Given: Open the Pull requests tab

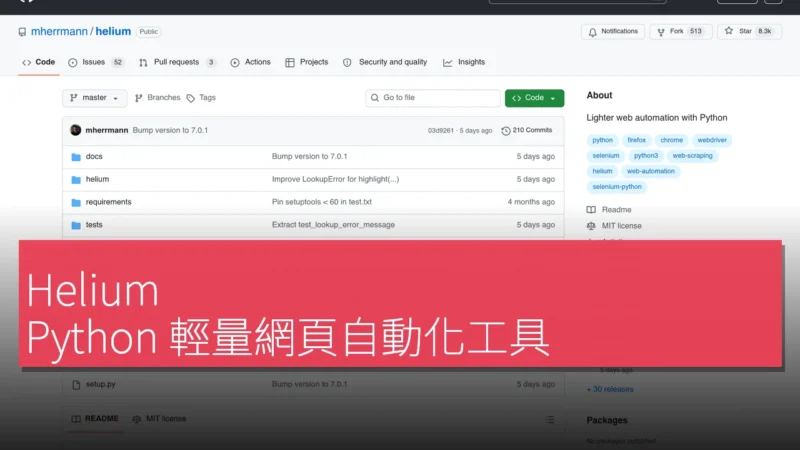Looking at the screenshot, I should pos(177,62).
